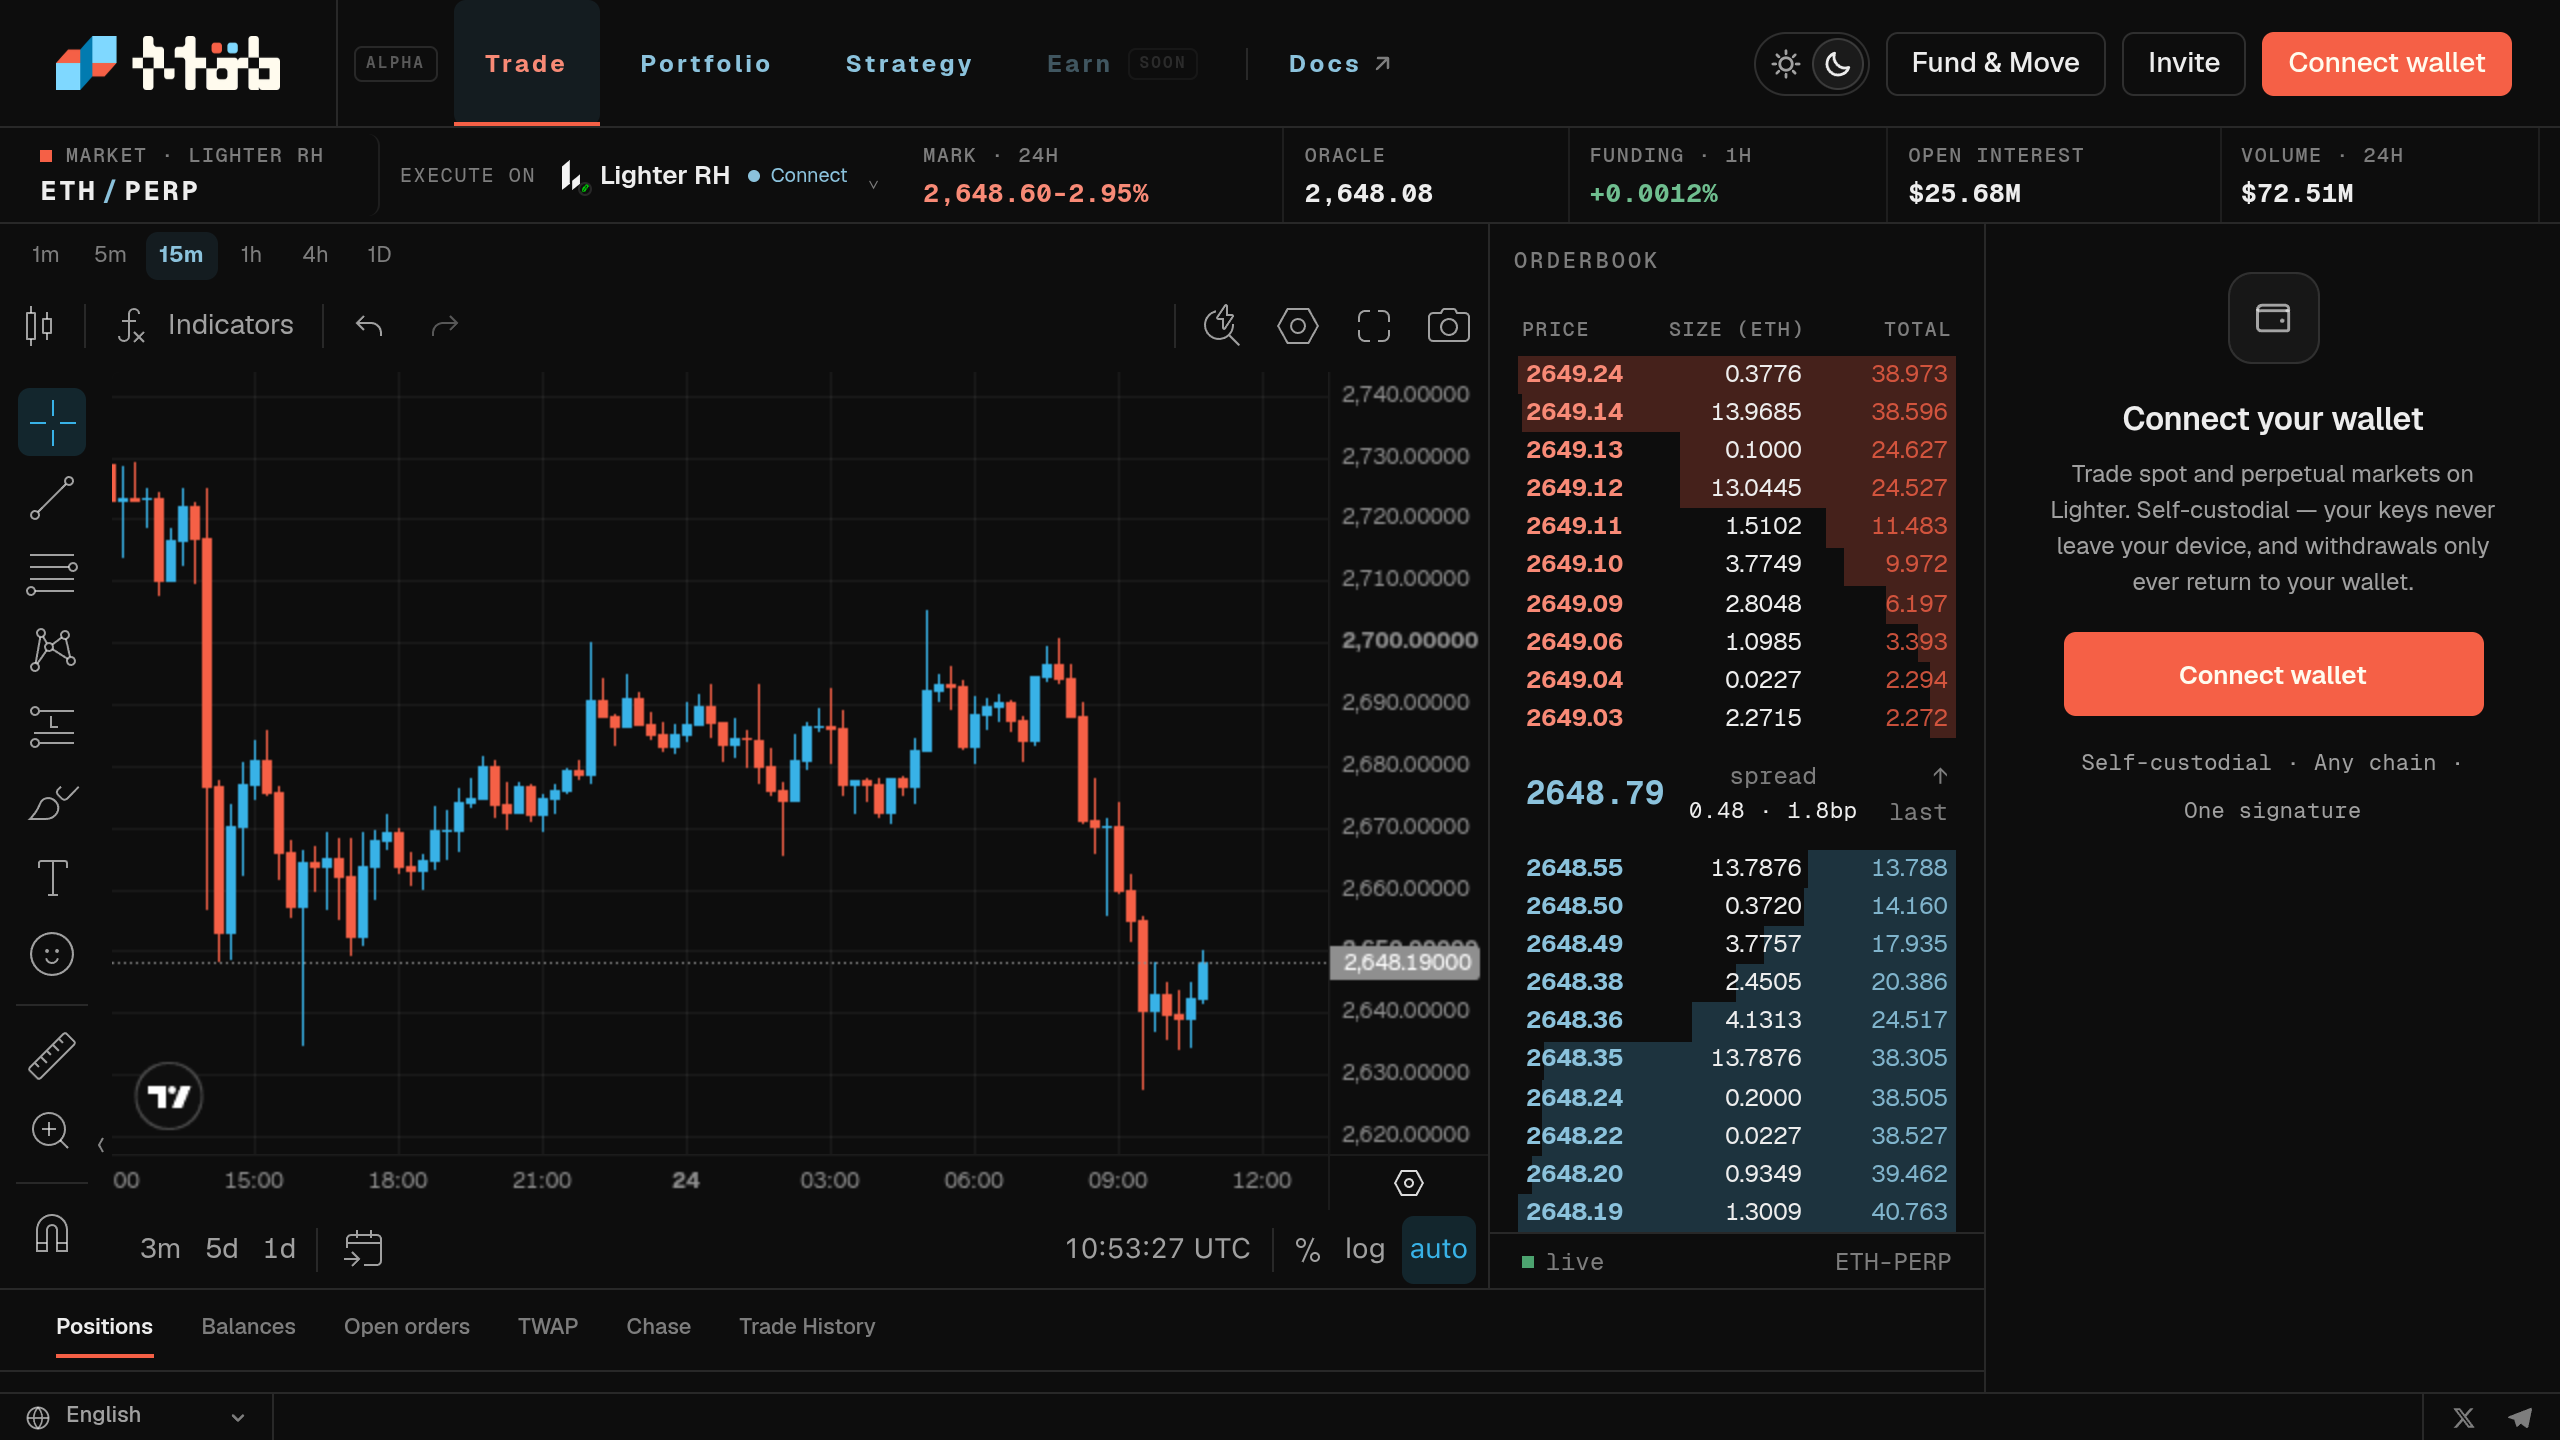Redo the chart action
This screenshot has height=1440, width=2560.
(444, 325)
